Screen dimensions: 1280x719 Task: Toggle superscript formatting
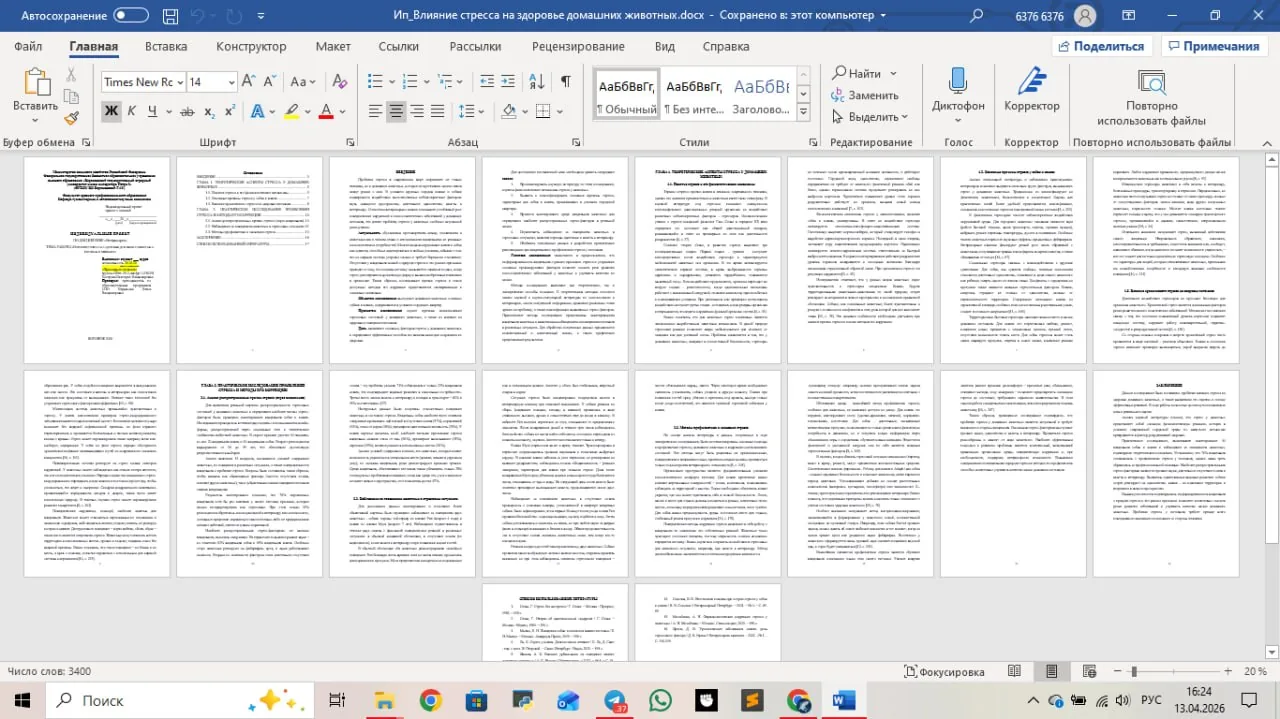(x=230, y=111)
